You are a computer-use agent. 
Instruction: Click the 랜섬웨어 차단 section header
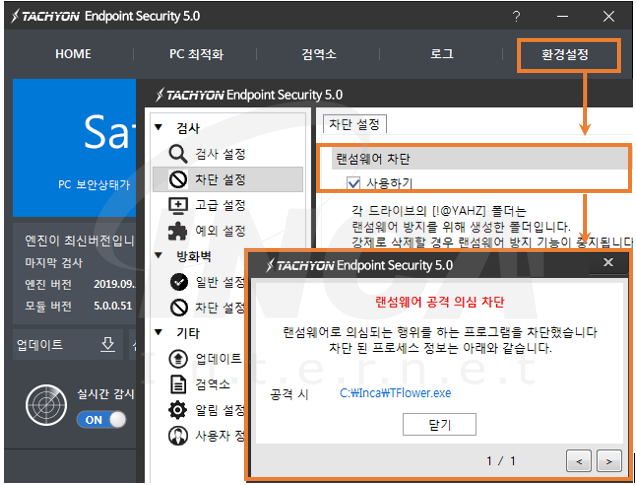[x=480, y=159]
